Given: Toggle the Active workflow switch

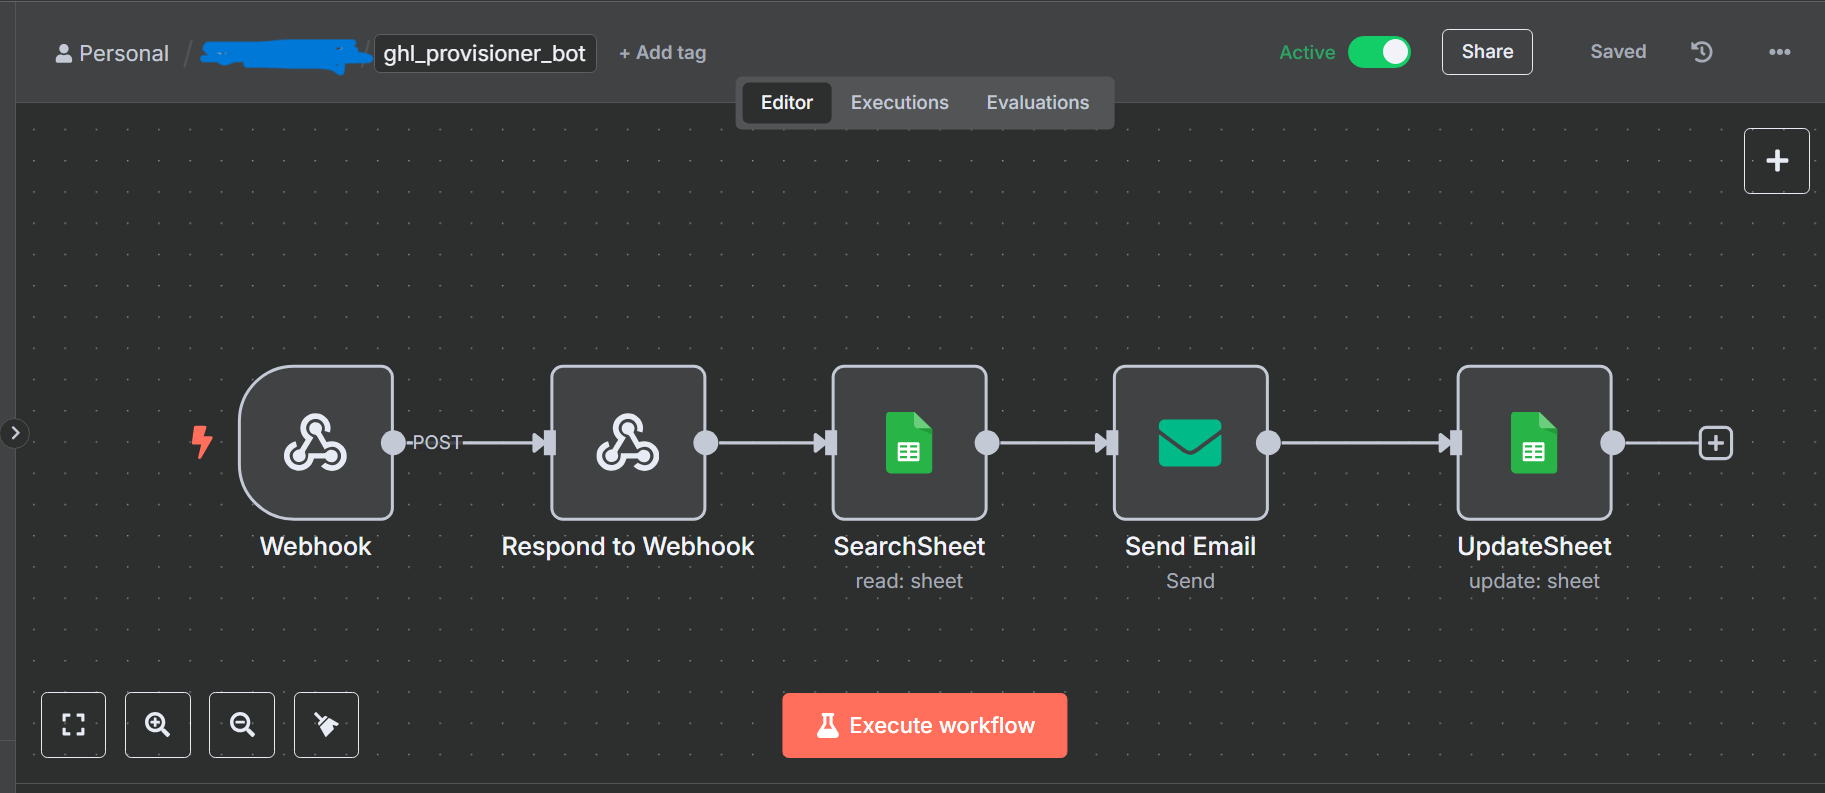Looking at the screenshot, I should pos(1379,52).
